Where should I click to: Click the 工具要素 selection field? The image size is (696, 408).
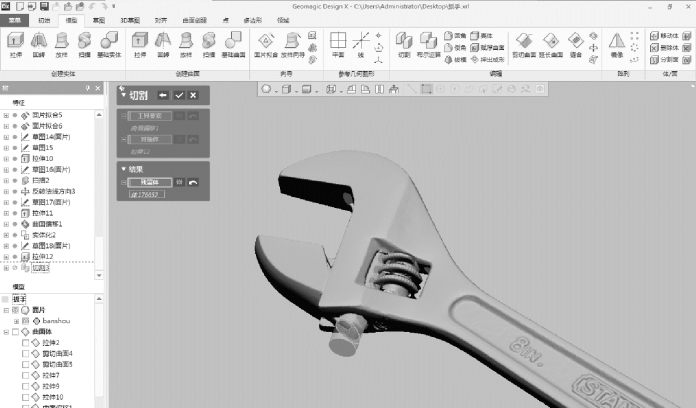click(x=150, y=116)
